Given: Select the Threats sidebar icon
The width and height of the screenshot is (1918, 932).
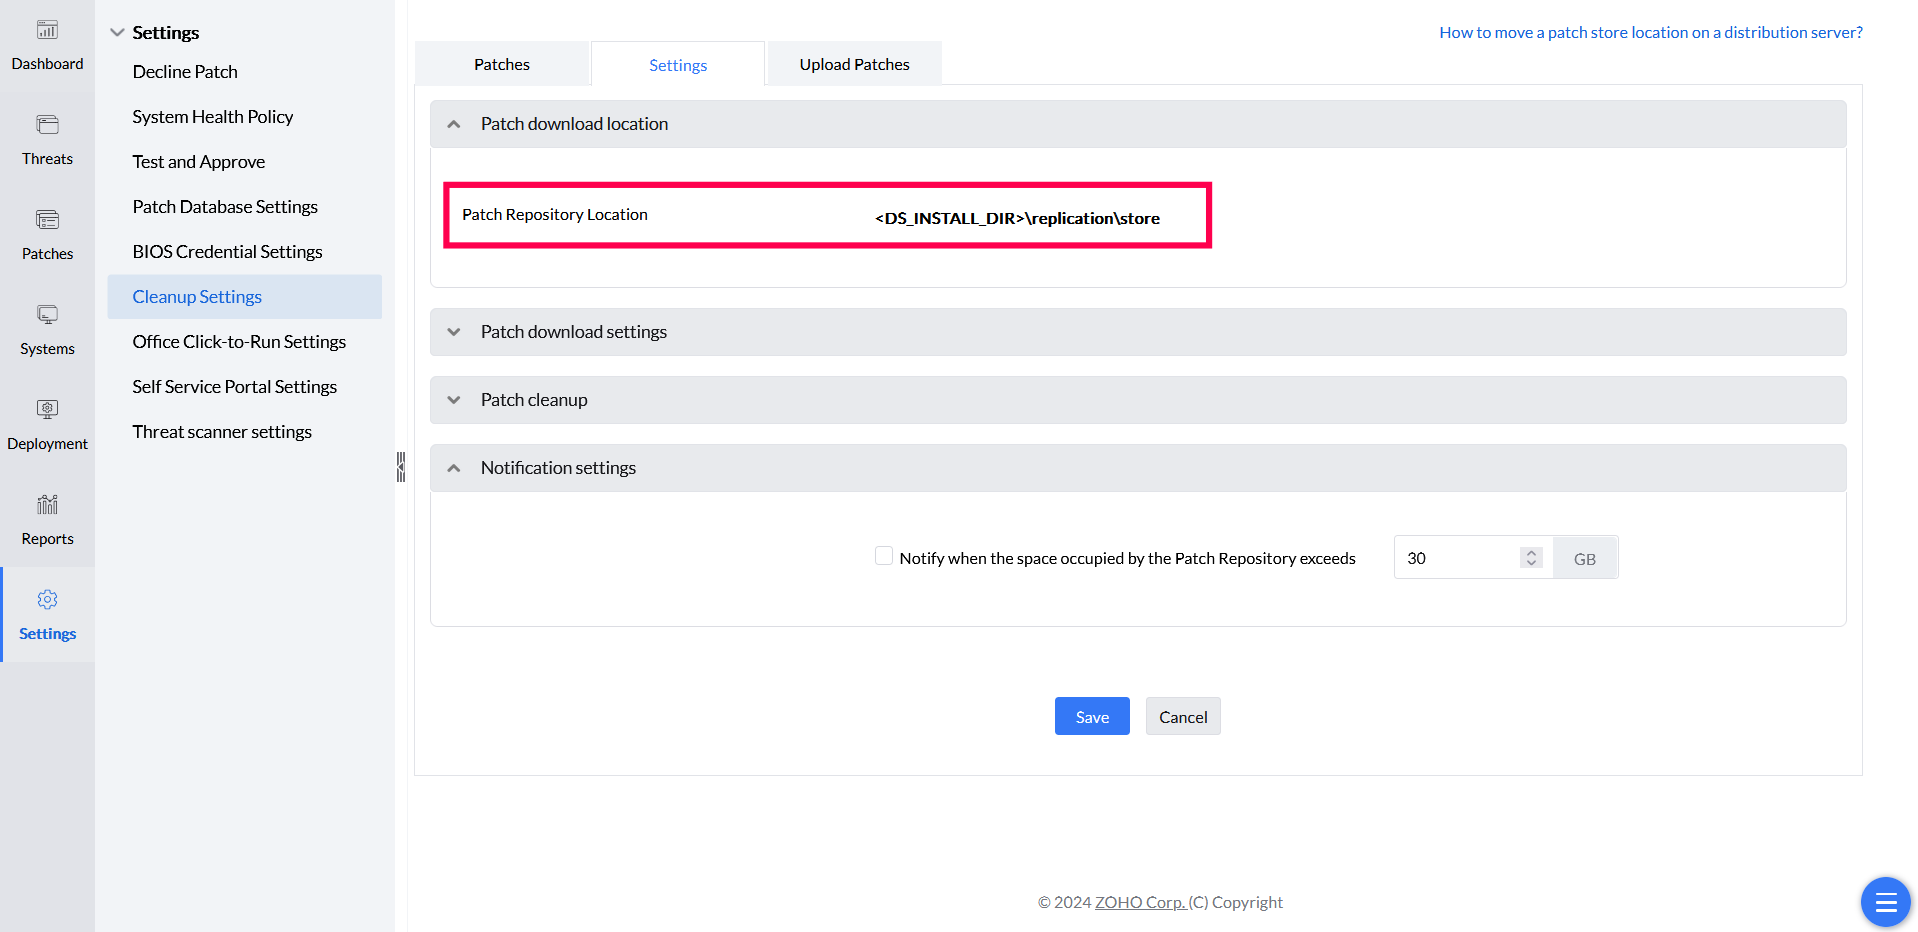Looking at the screenshot, I should point(47,140).
